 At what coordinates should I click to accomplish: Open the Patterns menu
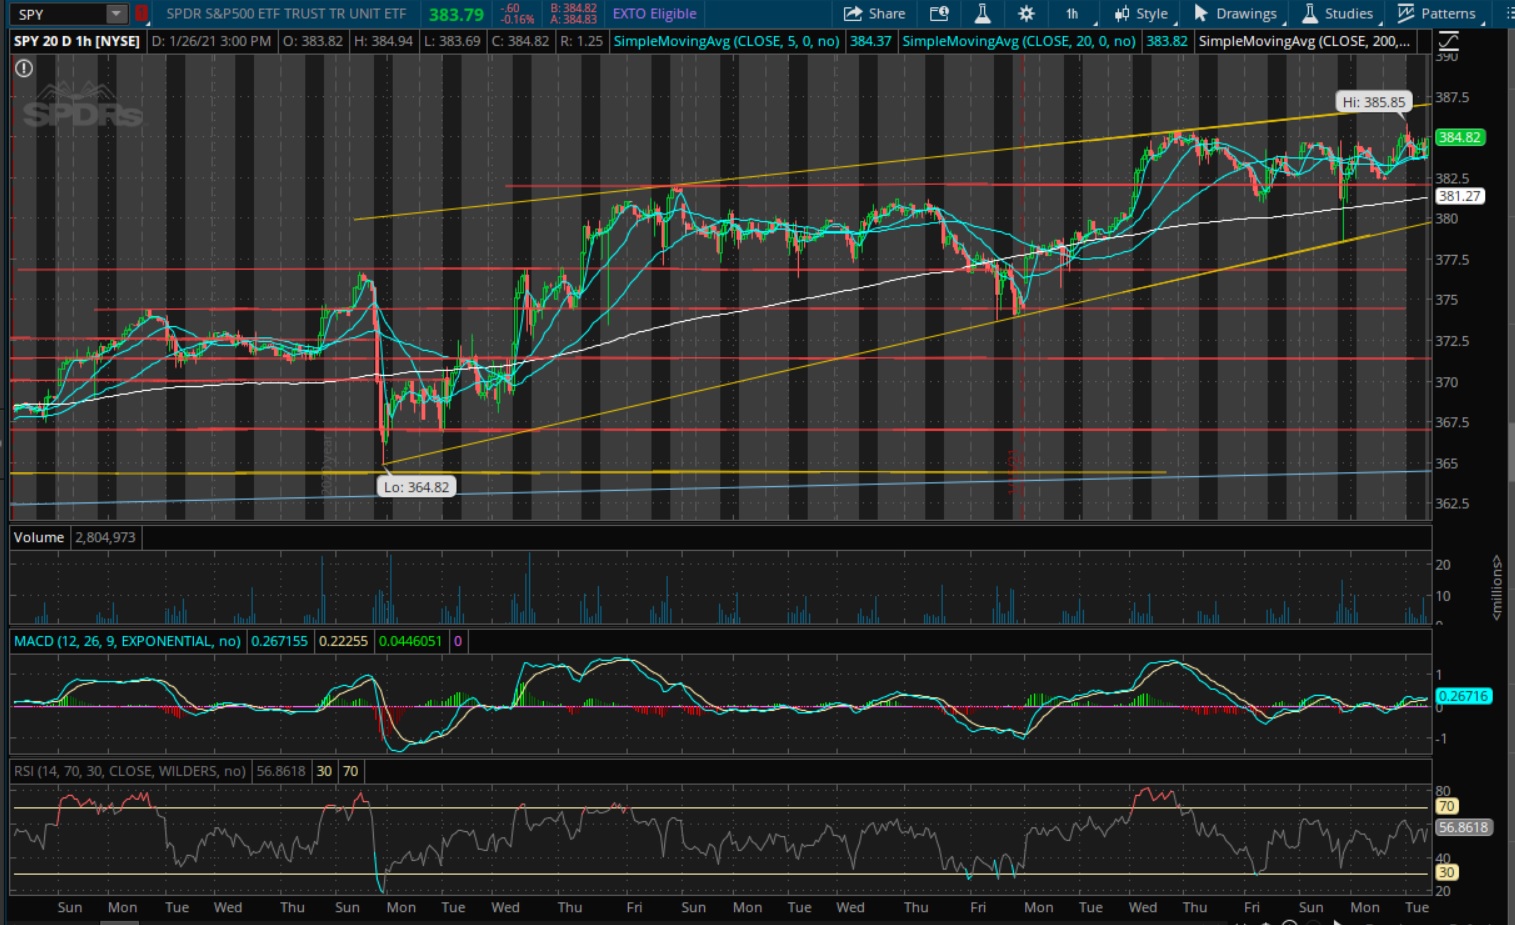pyautogui.click(x=1436, y=14)
